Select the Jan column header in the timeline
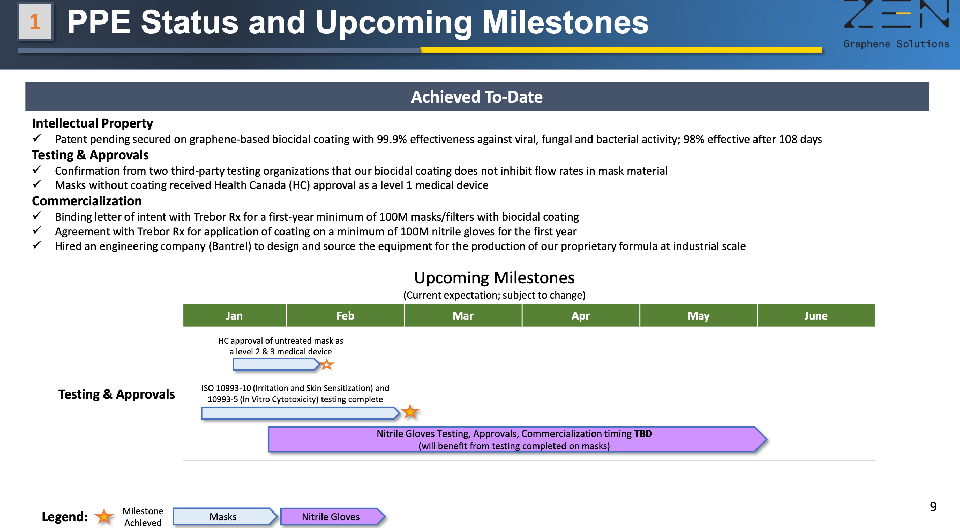This screenshot has width=960, height=528. point(234,316)
